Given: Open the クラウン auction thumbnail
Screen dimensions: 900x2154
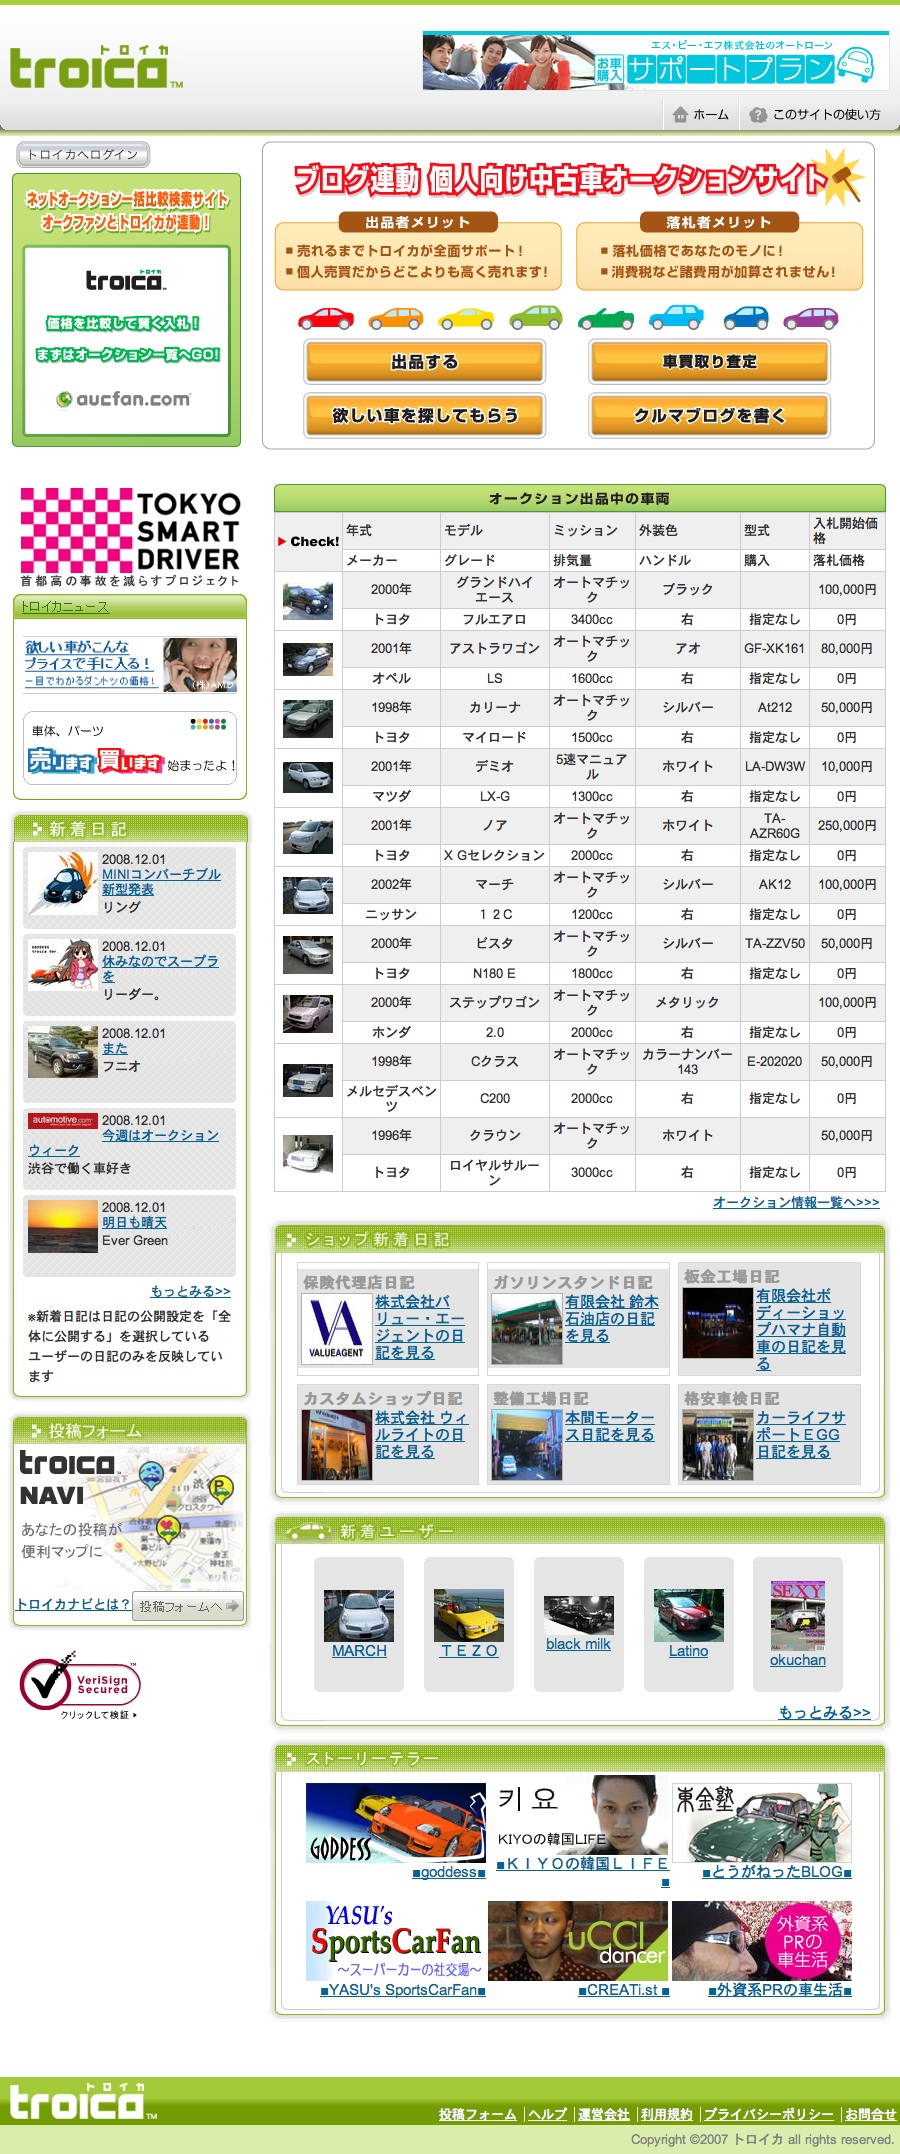Looking at the screenshot, I should [x=308, y=1153].
